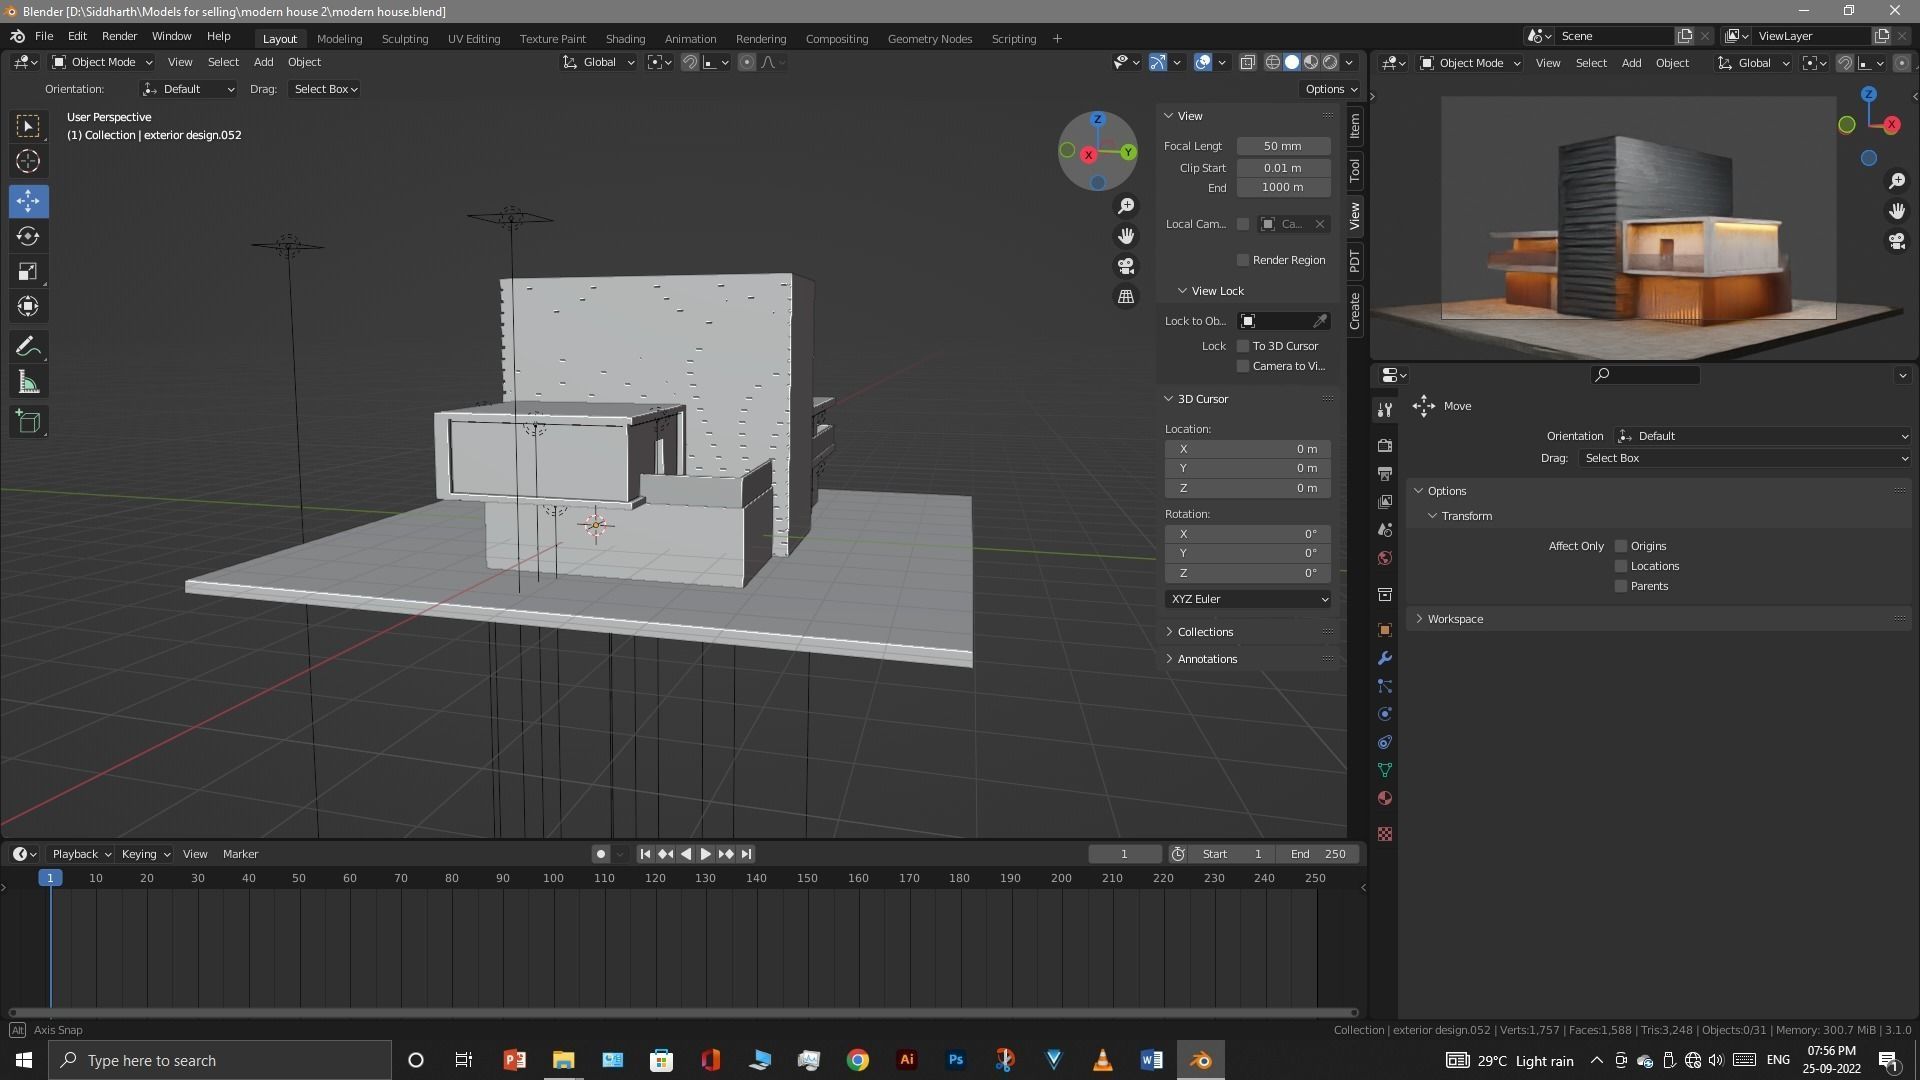1920x1080 pixels.
Task: Open the Drag Select Box dropdown
Action: [326, 89]
